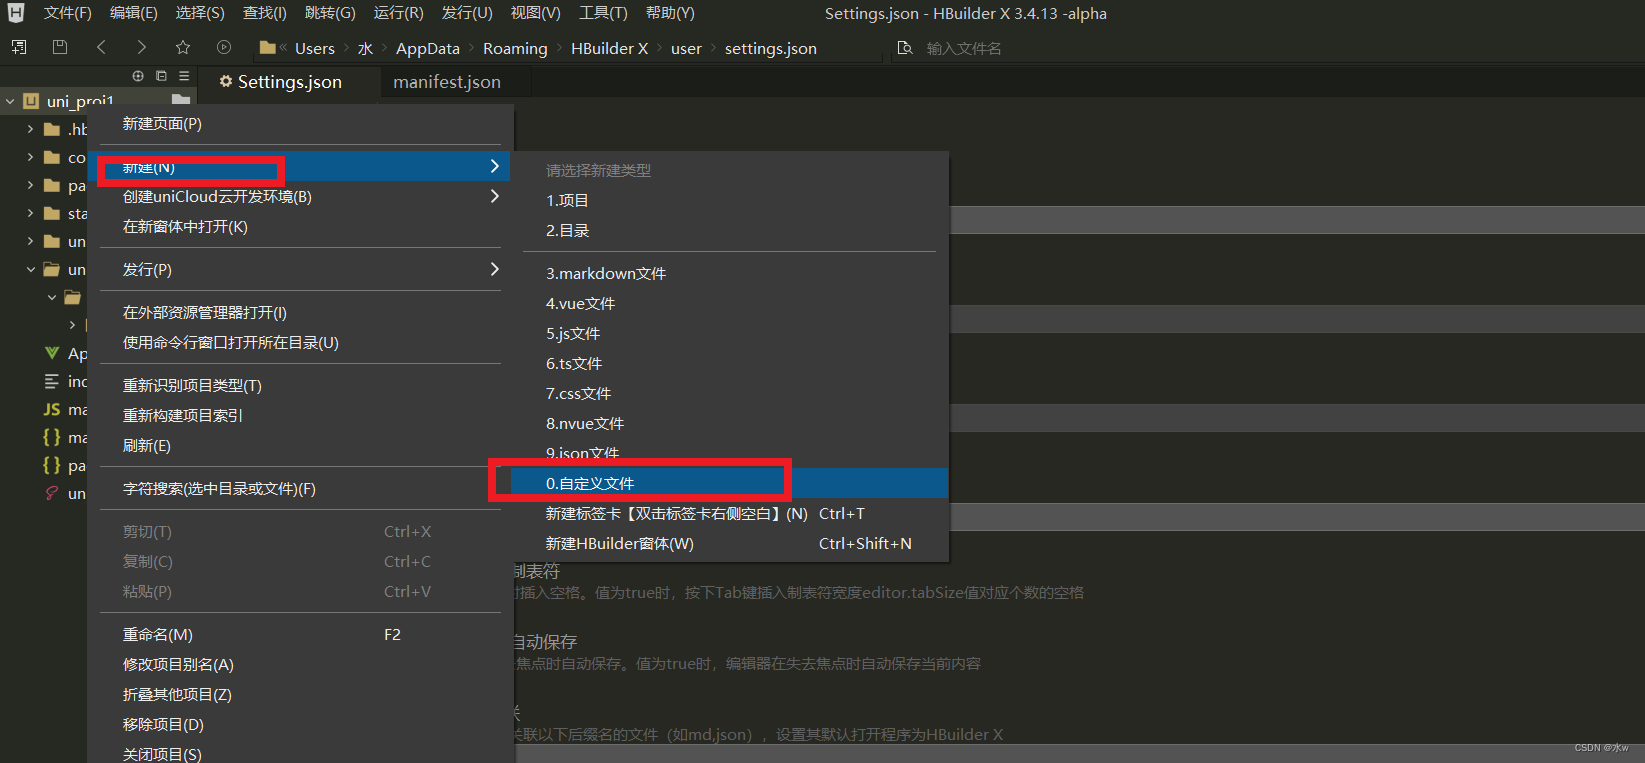Viewport: 1645px width, 763px height.
Task: Click the run play circle icon
Action: (x=224, y=47)
